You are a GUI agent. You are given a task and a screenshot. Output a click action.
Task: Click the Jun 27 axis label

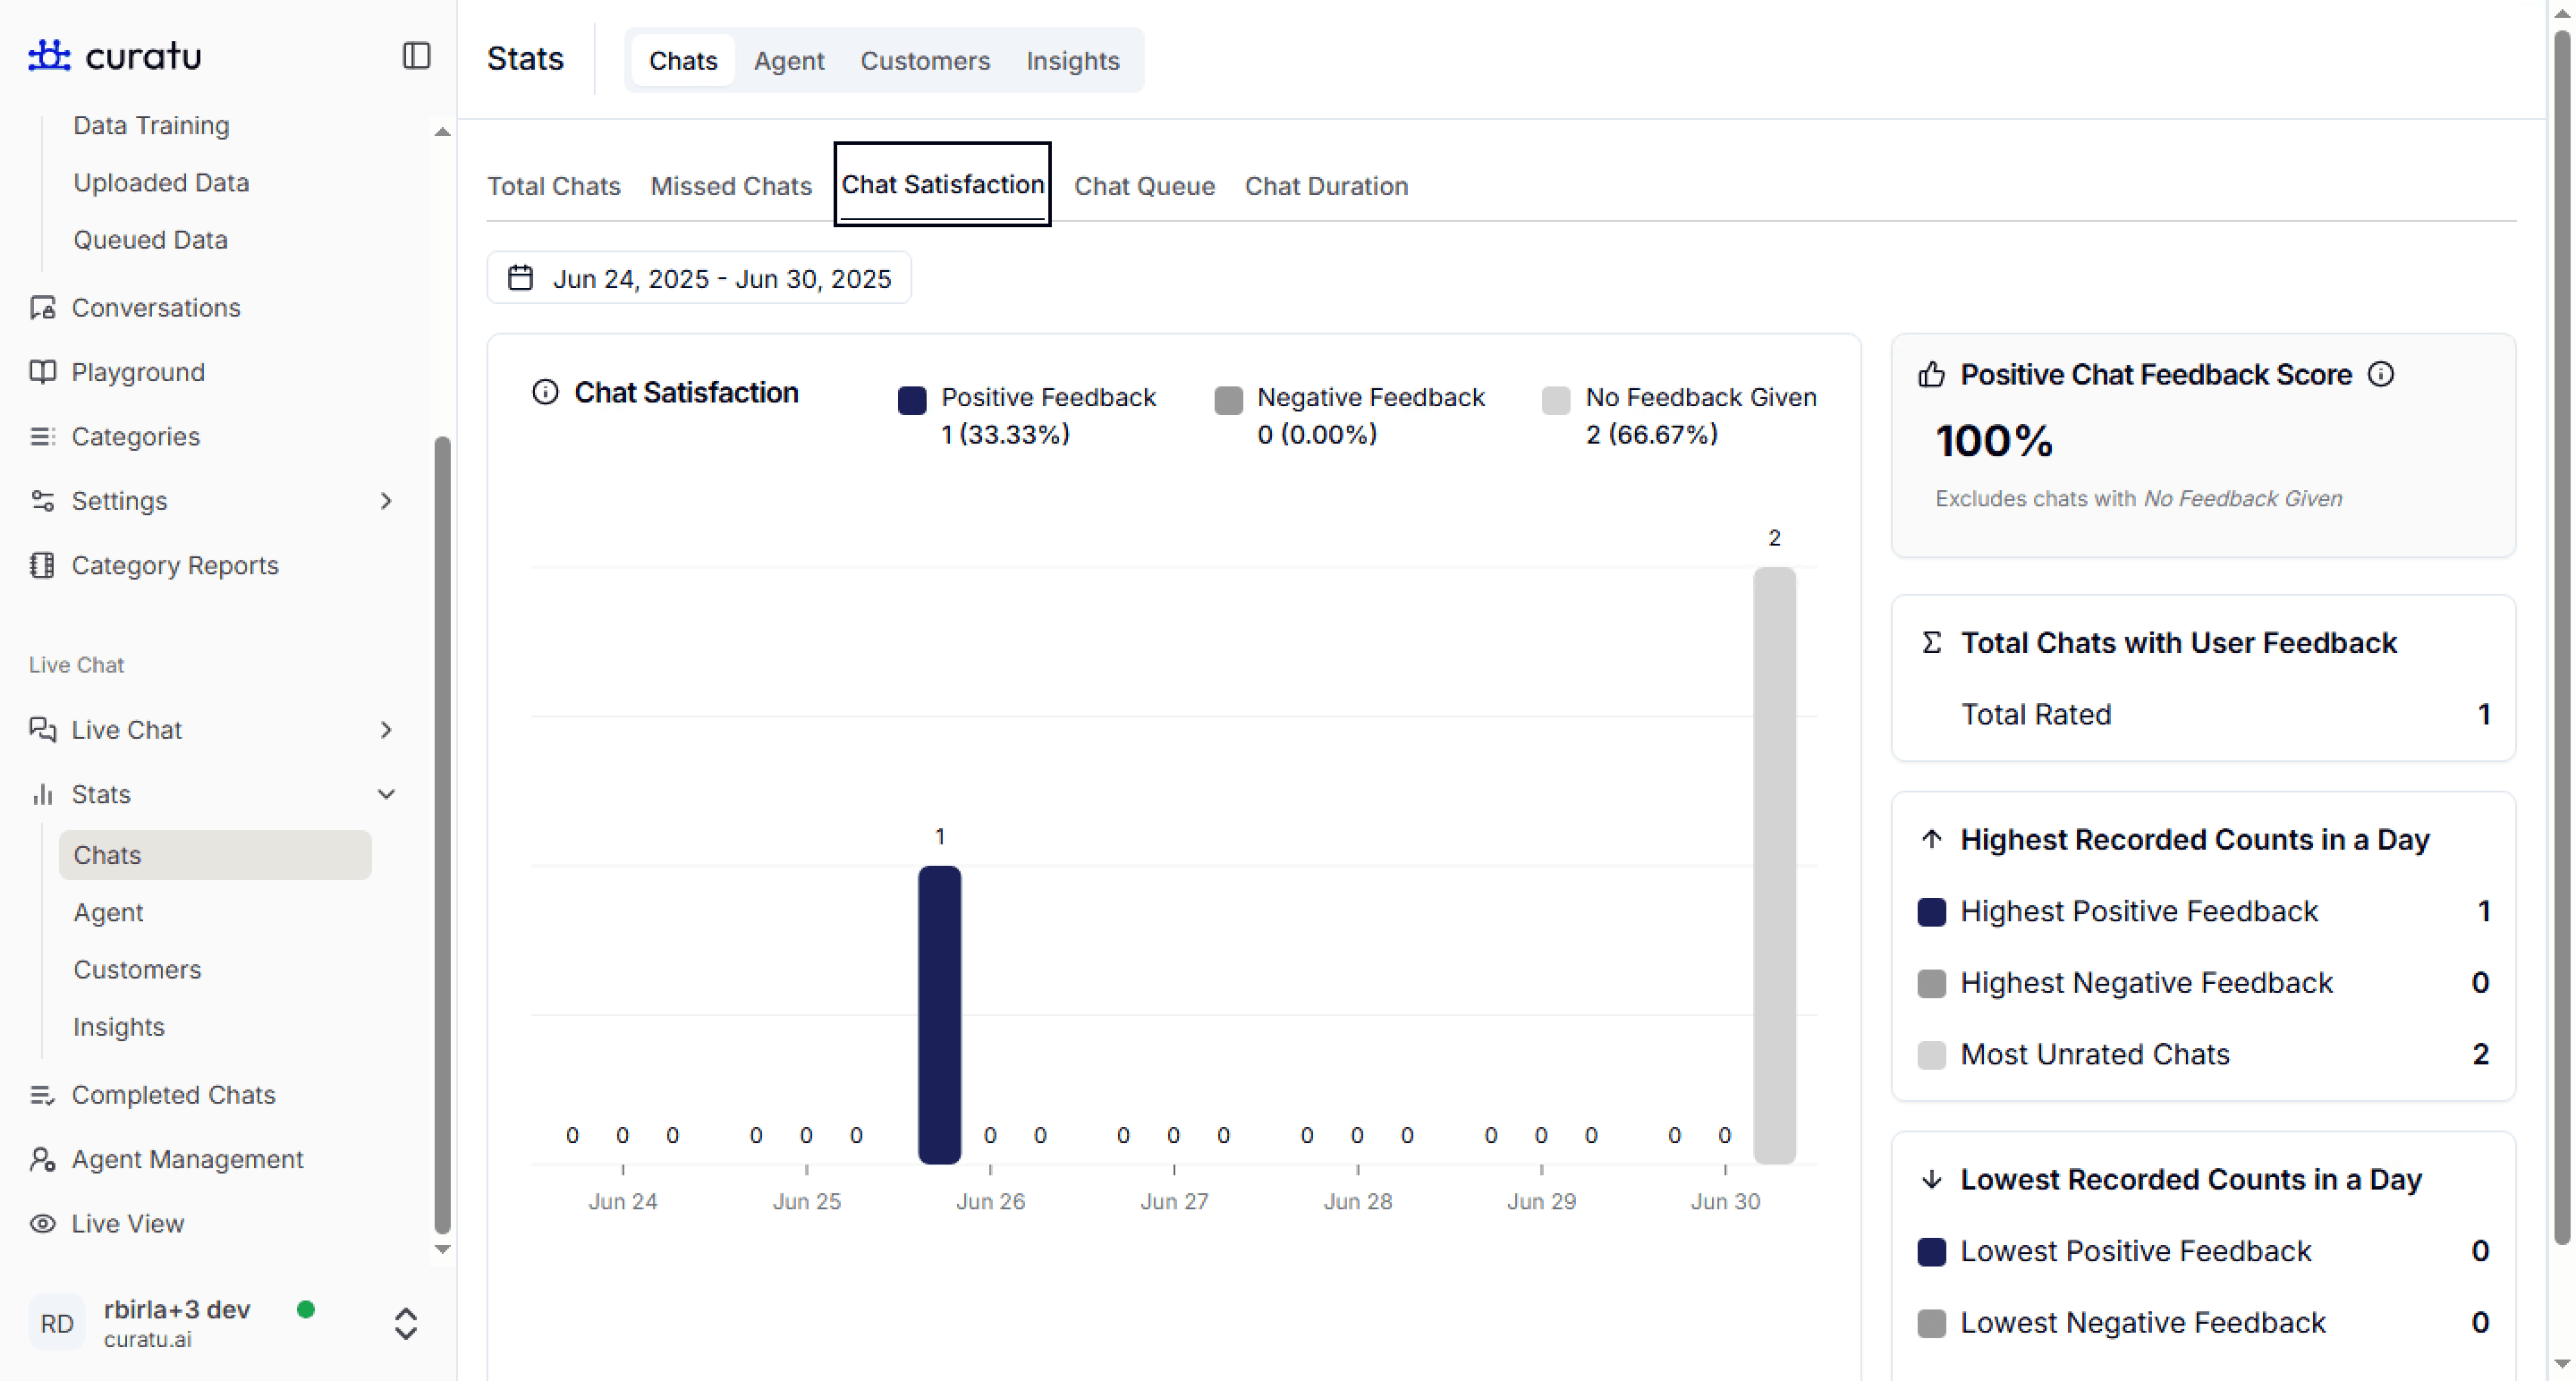click(1174, 1201)
